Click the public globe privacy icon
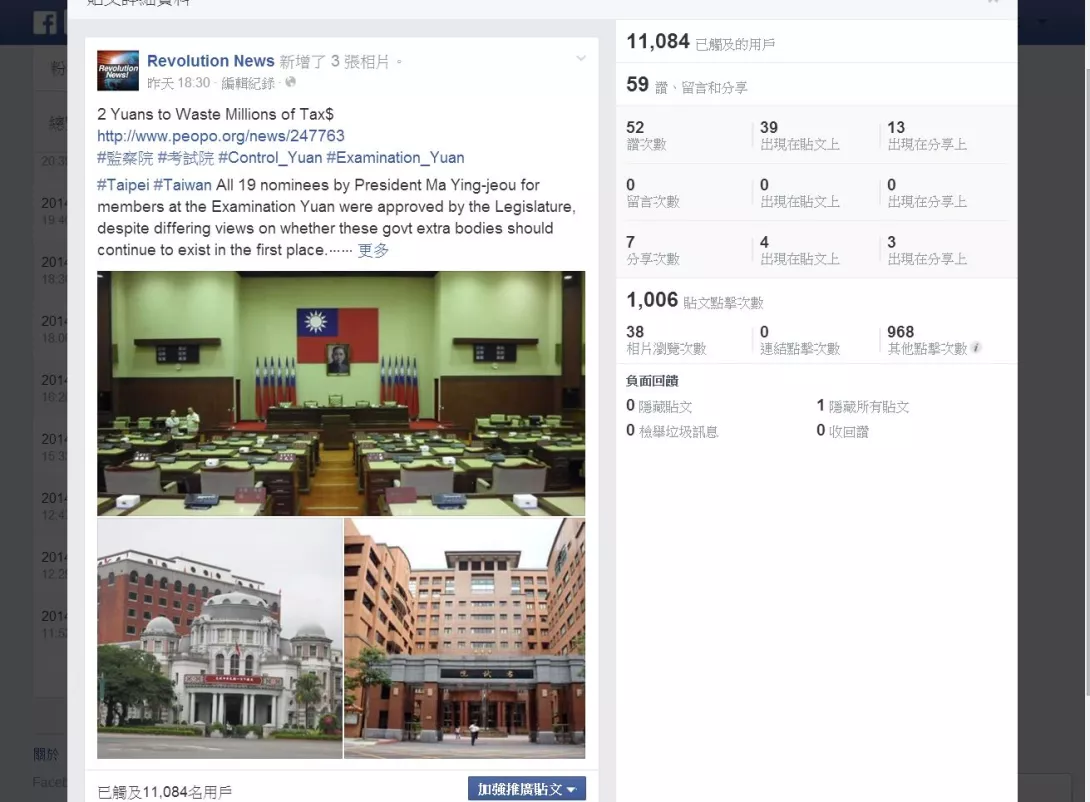The width and height of the screenshot is (1090, 802). (291, 82)
